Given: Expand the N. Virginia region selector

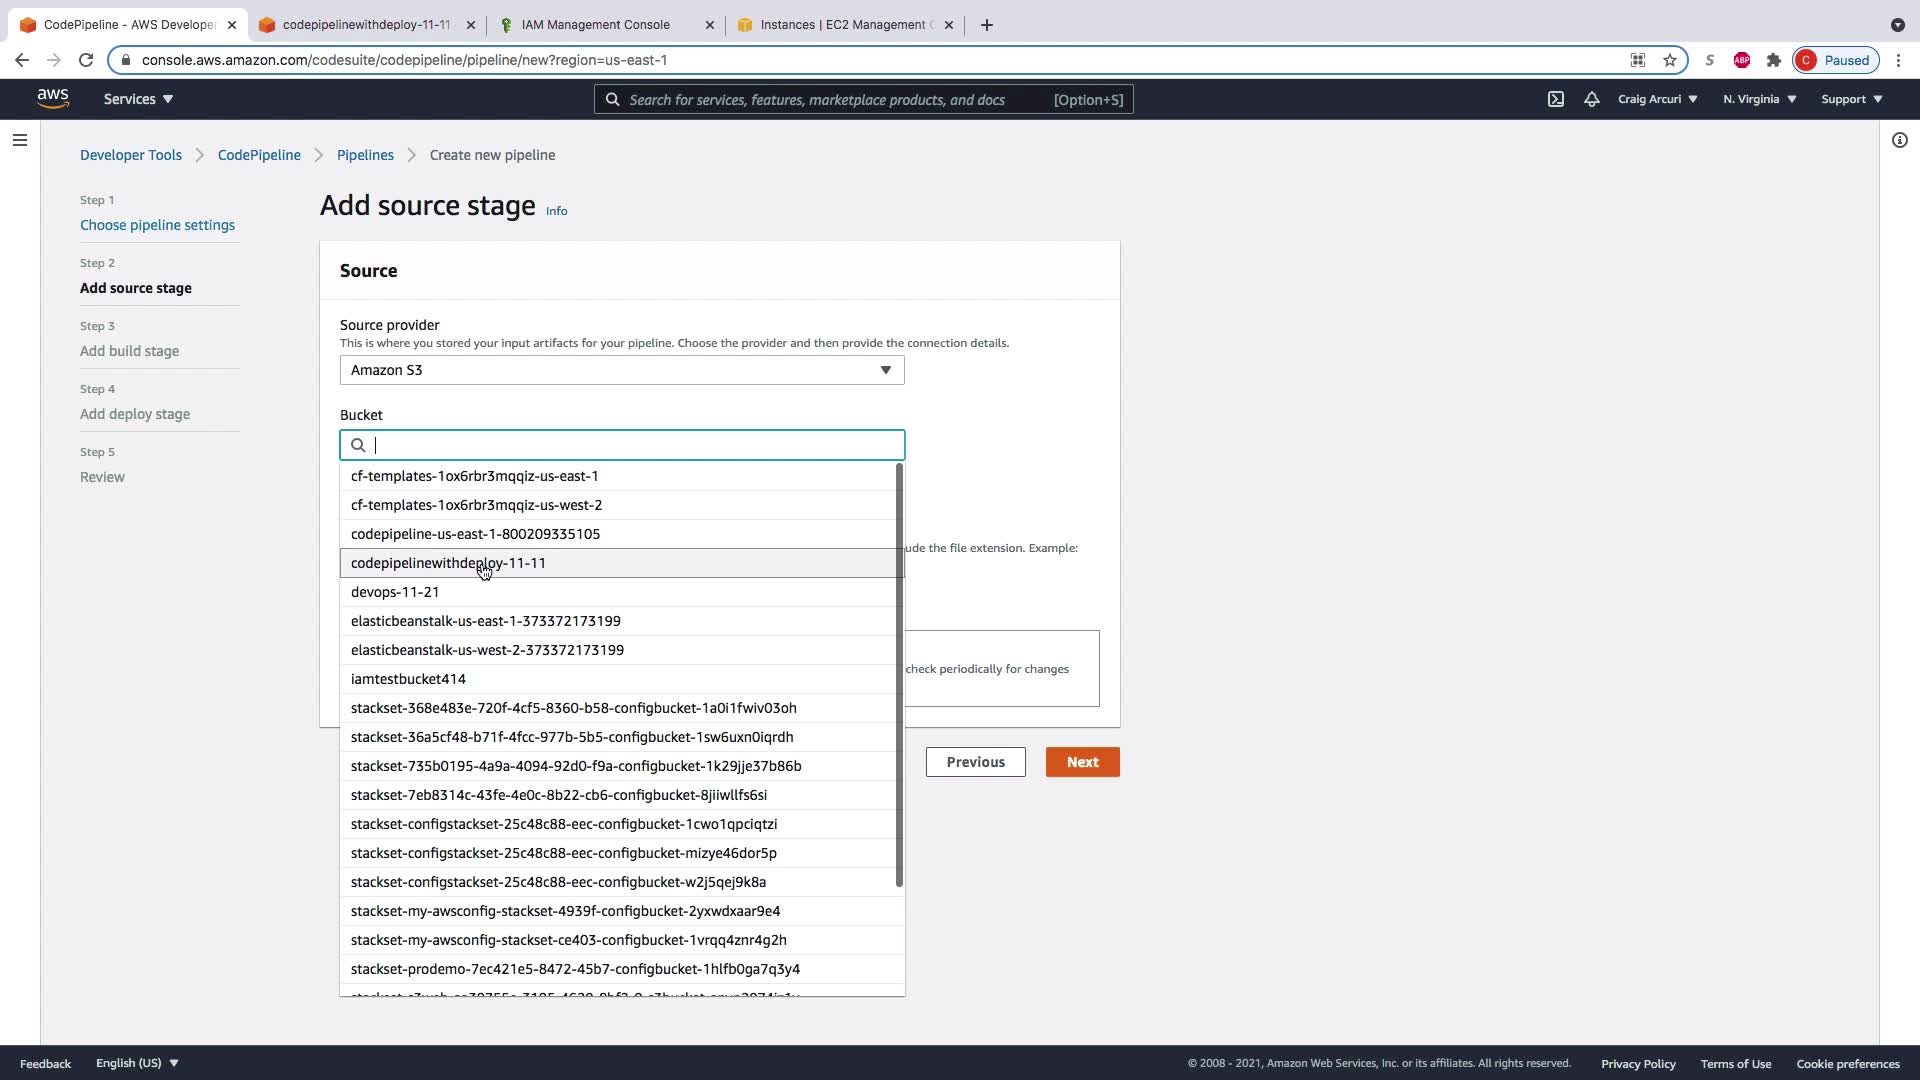Looking at the screenshot, I should point(1759,99).
